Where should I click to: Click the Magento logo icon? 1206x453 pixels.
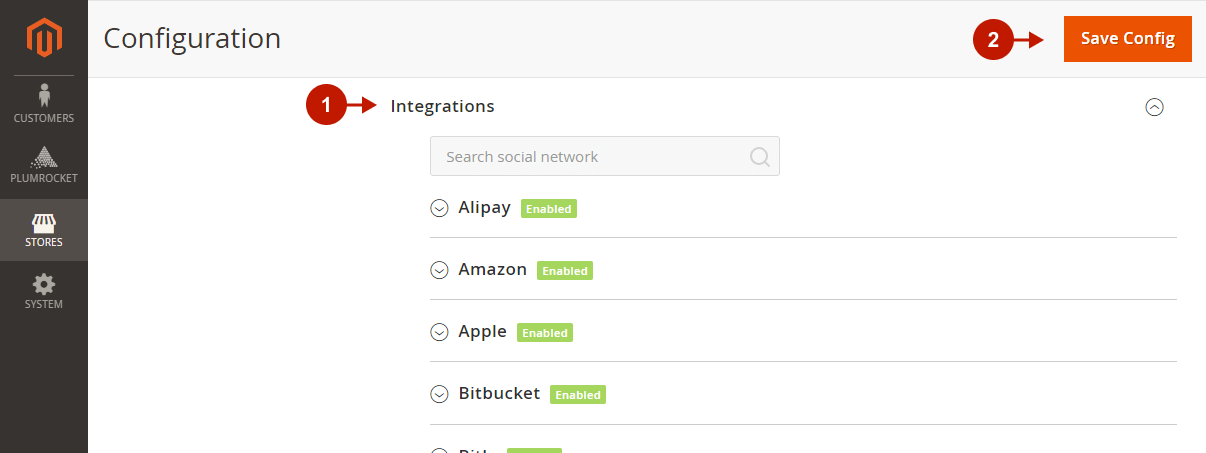[x=44, y=38]
